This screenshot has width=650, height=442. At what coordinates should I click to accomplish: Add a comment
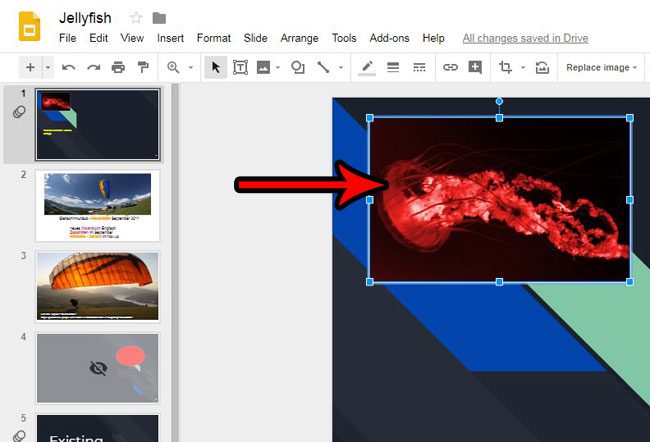[475, 67]
